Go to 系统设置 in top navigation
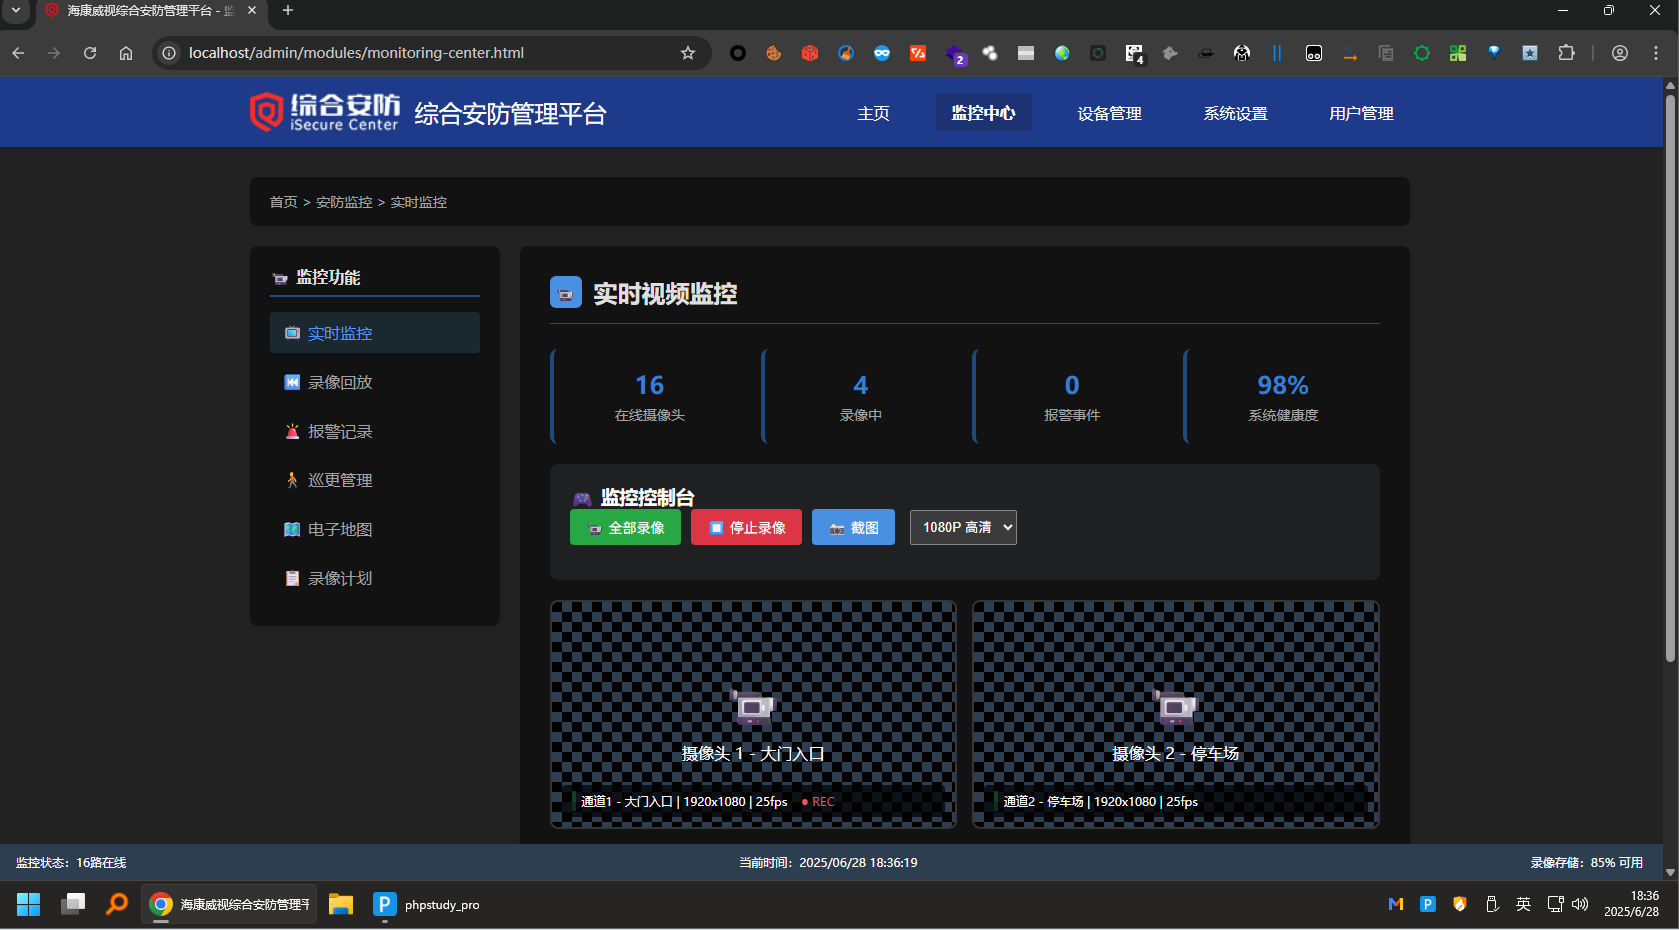 click(x=1235, y=113)
